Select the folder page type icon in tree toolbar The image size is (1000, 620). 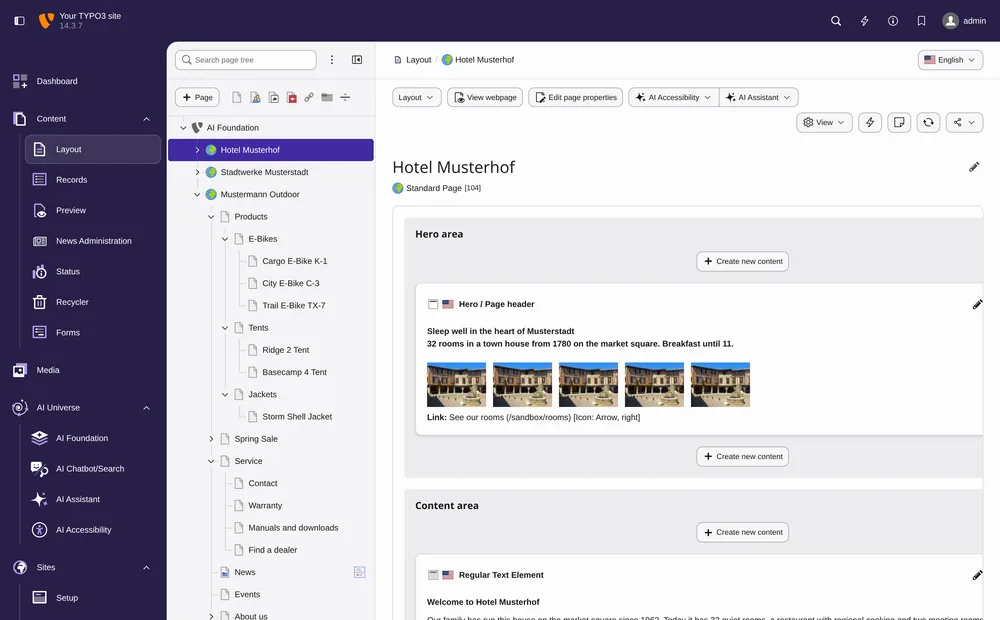point(327,98)
